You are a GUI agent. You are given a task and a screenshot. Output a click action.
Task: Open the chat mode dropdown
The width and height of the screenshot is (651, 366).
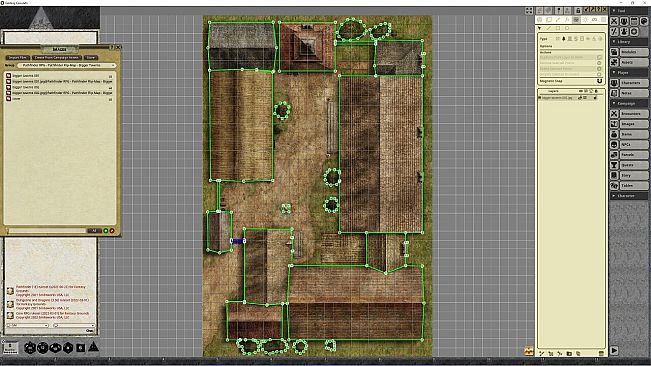(x=28, y=325)
